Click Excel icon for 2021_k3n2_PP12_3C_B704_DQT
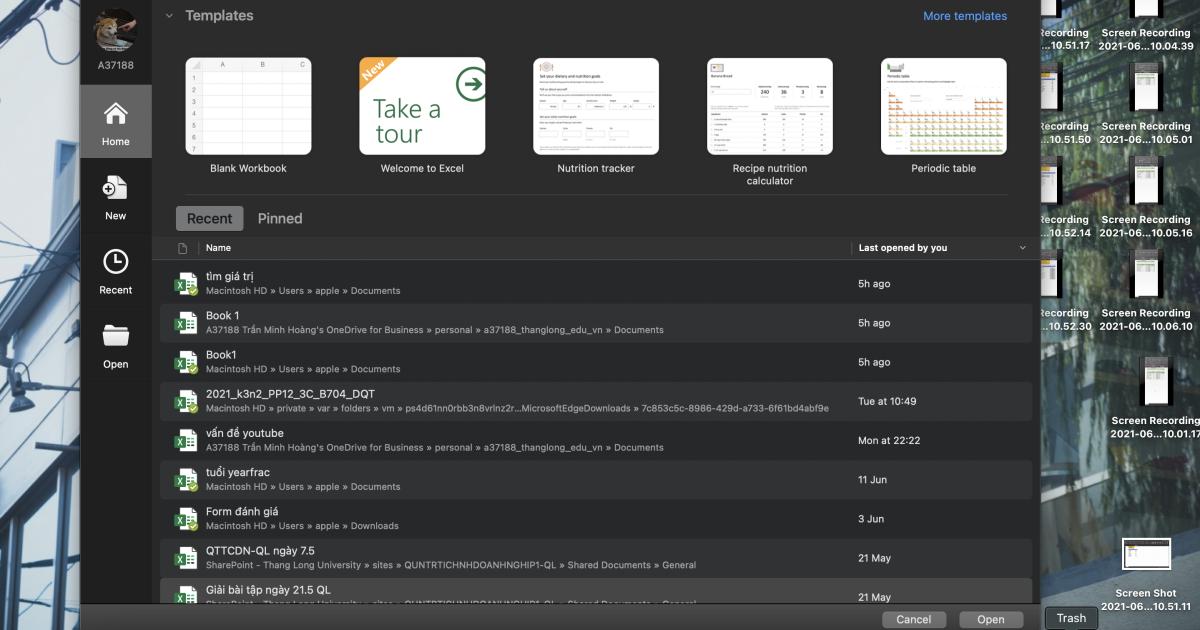 click(186, 401)
